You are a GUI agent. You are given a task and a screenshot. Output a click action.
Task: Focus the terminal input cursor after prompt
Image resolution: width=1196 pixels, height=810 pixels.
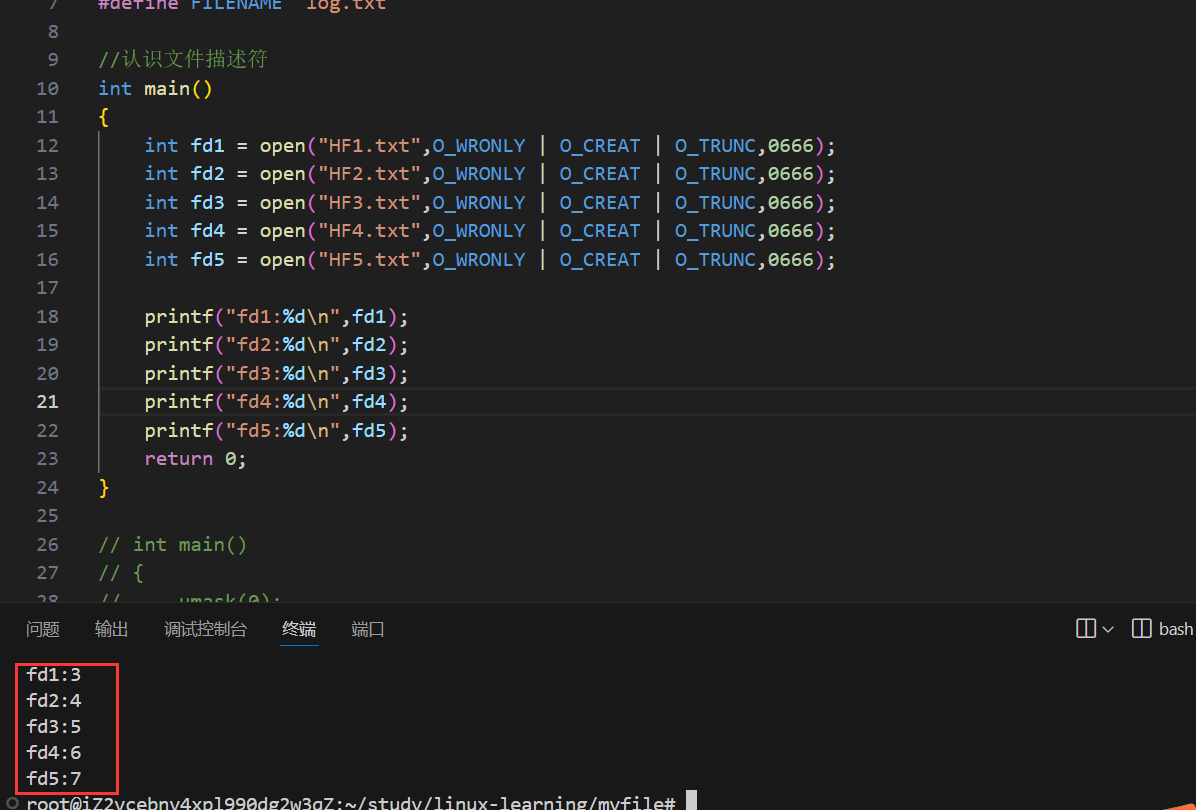tap(691, 802)
